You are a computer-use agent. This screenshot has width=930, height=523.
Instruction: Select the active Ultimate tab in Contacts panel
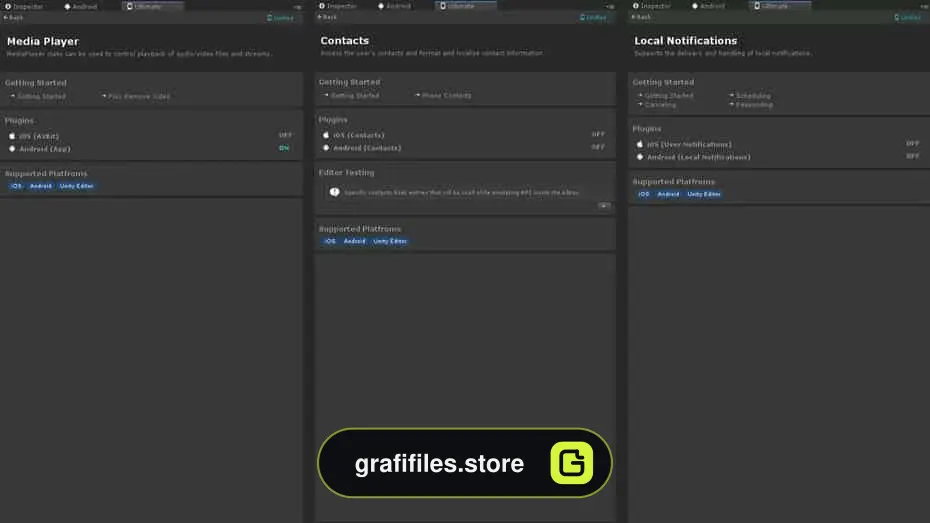point(466,6)
